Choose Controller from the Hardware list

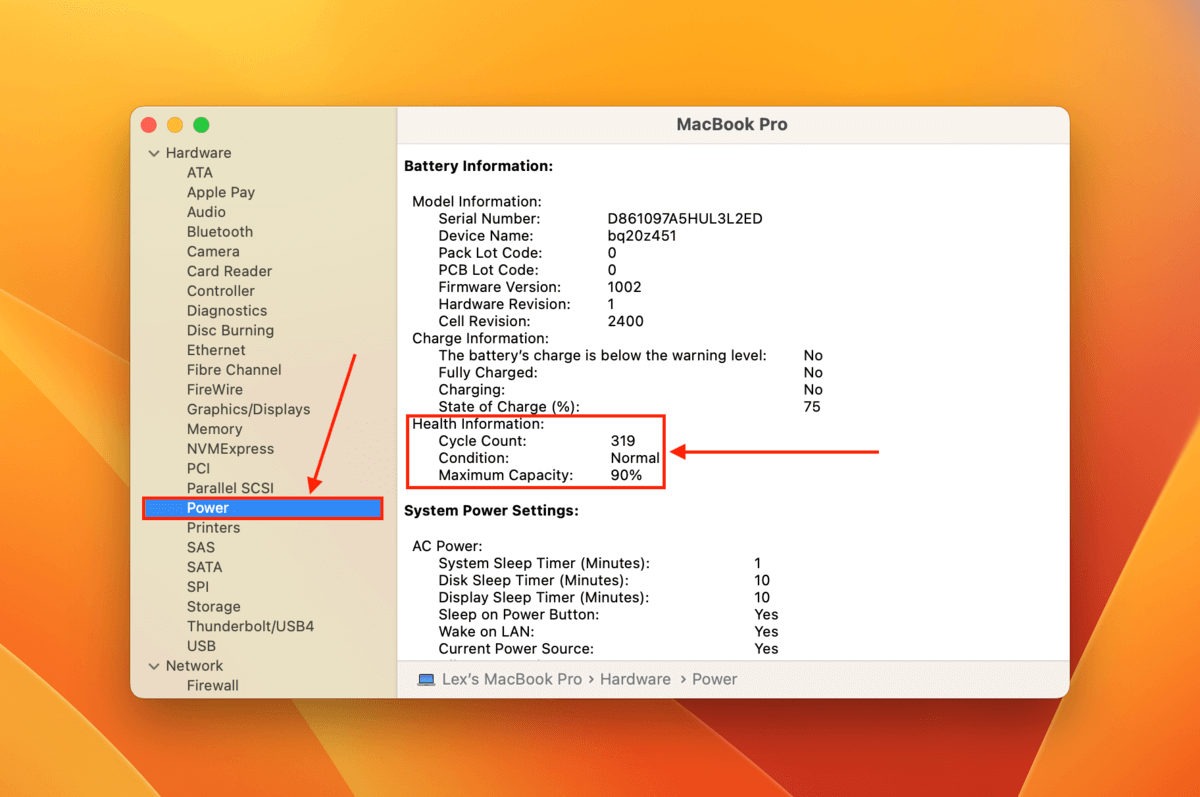tap(221, 291)
